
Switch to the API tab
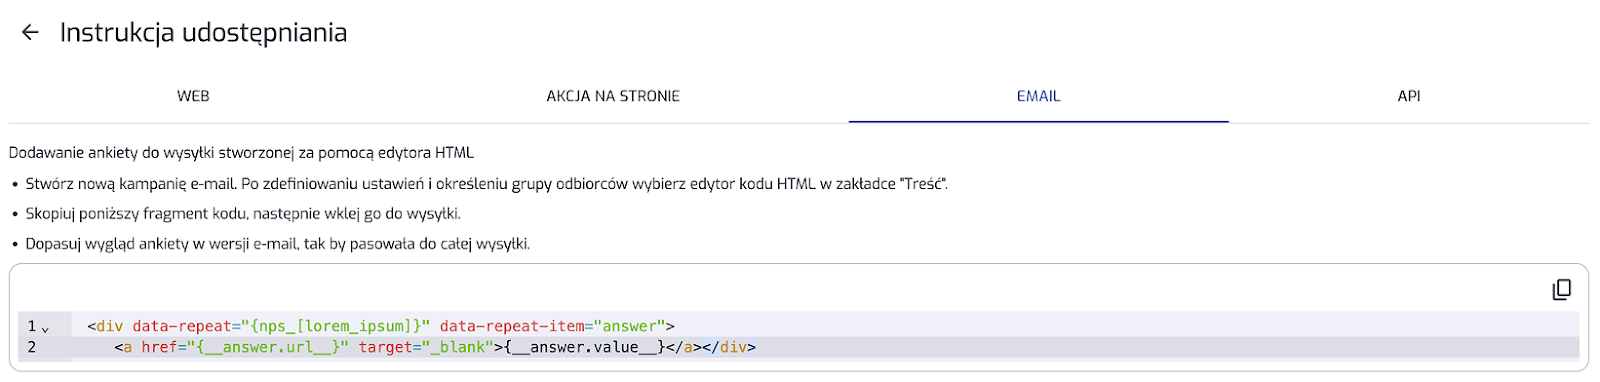(1409, 96)
